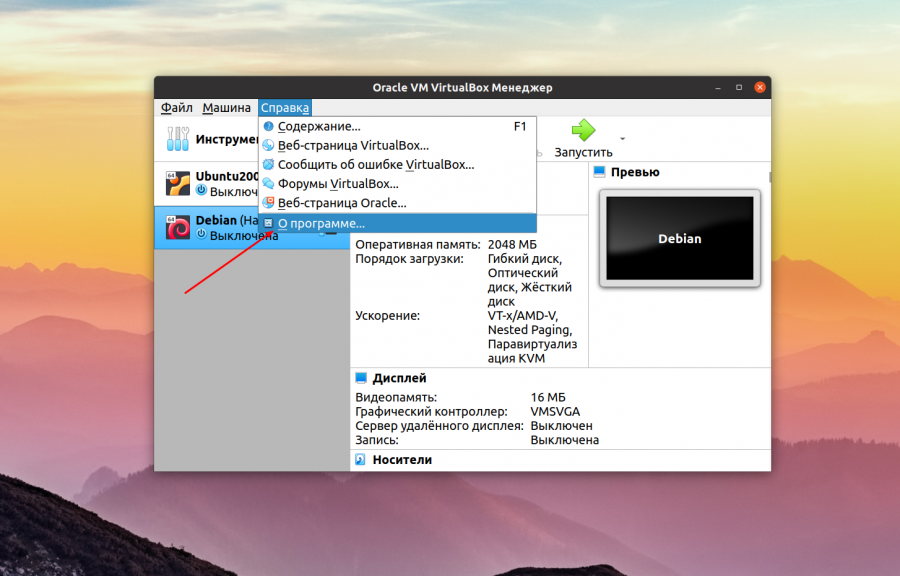The image size is (900, 576).
Task: Click the Дисплей section icon
Action: click(x=361, y=378)
